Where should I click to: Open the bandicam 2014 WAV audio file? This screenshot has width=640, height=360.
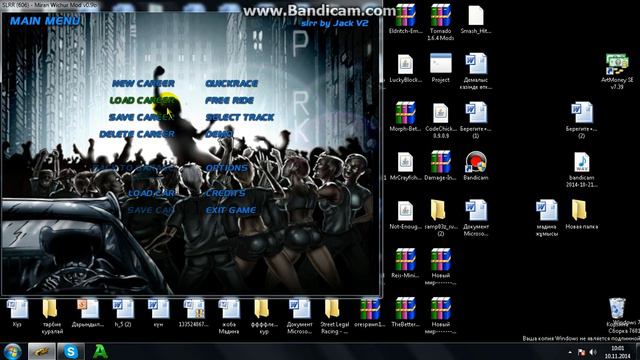[582, 162]
